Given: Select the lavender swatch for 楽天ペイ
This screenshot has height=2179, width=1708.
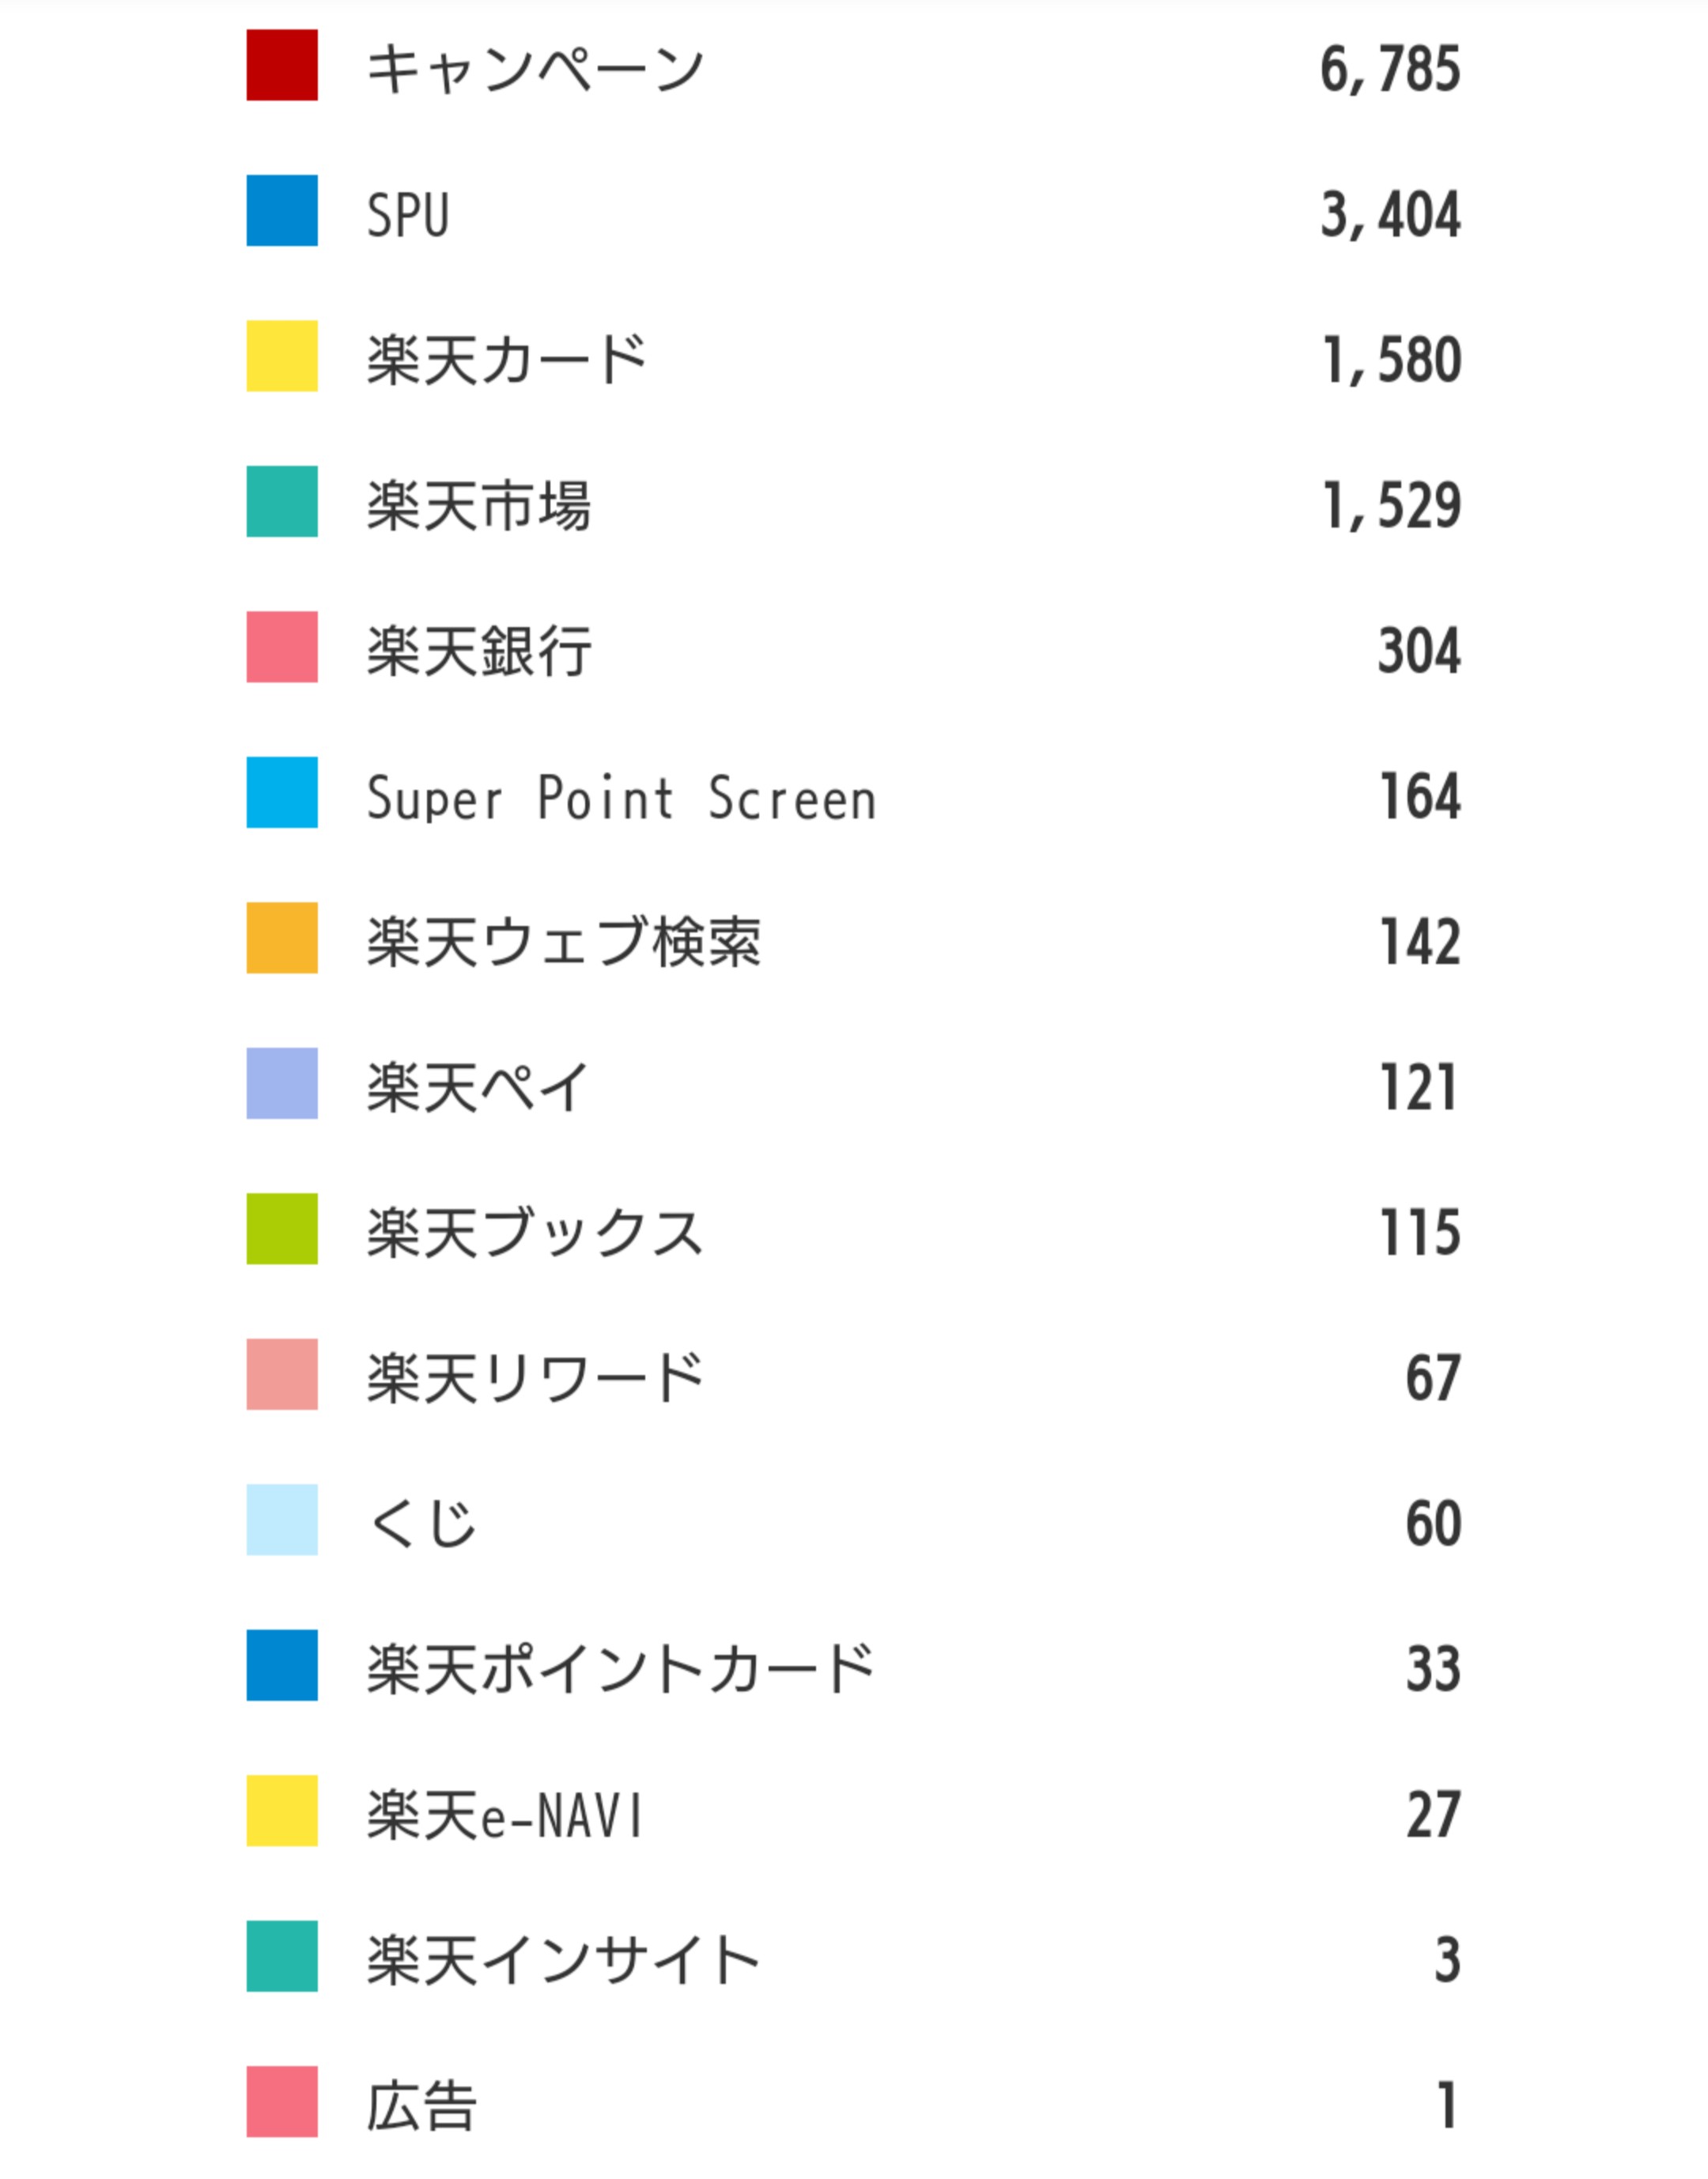Looking at the screenshot, I should click(x=282, y=1083).
